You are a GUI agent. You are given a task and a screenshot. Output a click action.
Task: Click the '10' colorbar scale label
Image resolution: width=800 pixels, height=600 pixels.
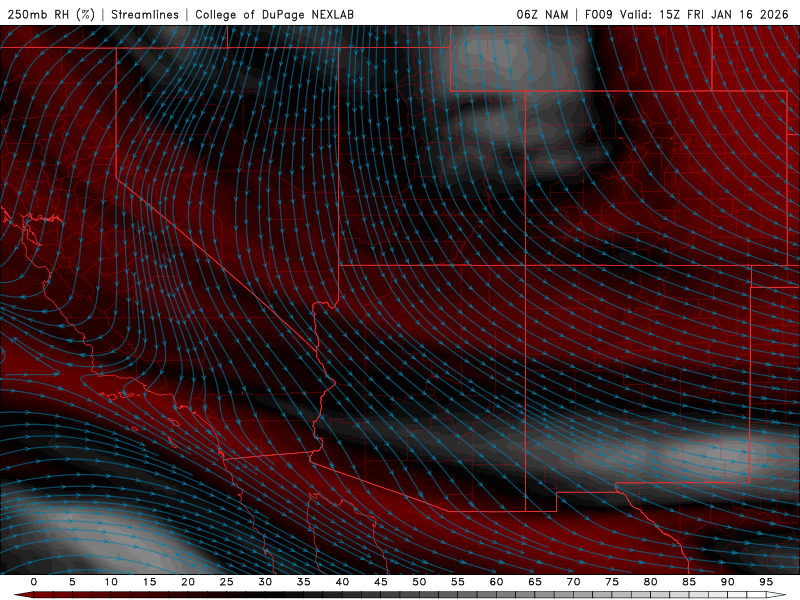click(111, 582)
